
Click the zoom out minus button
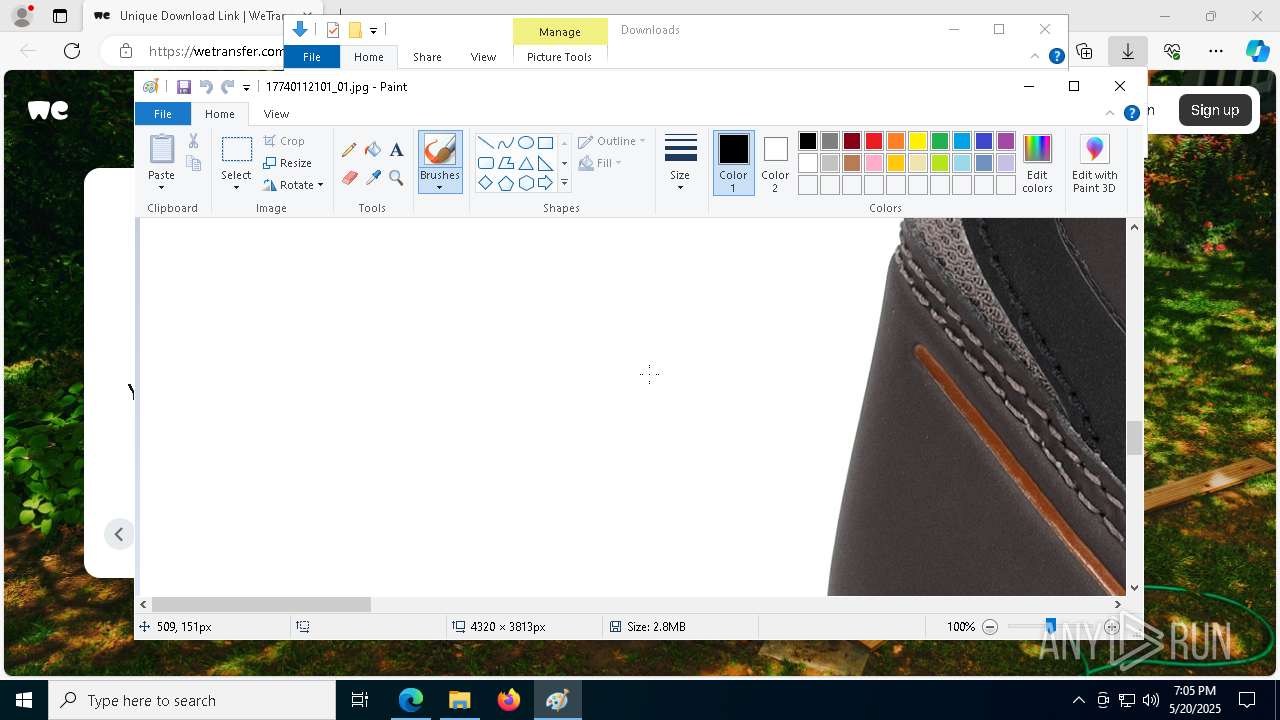(x=990, y=627)
